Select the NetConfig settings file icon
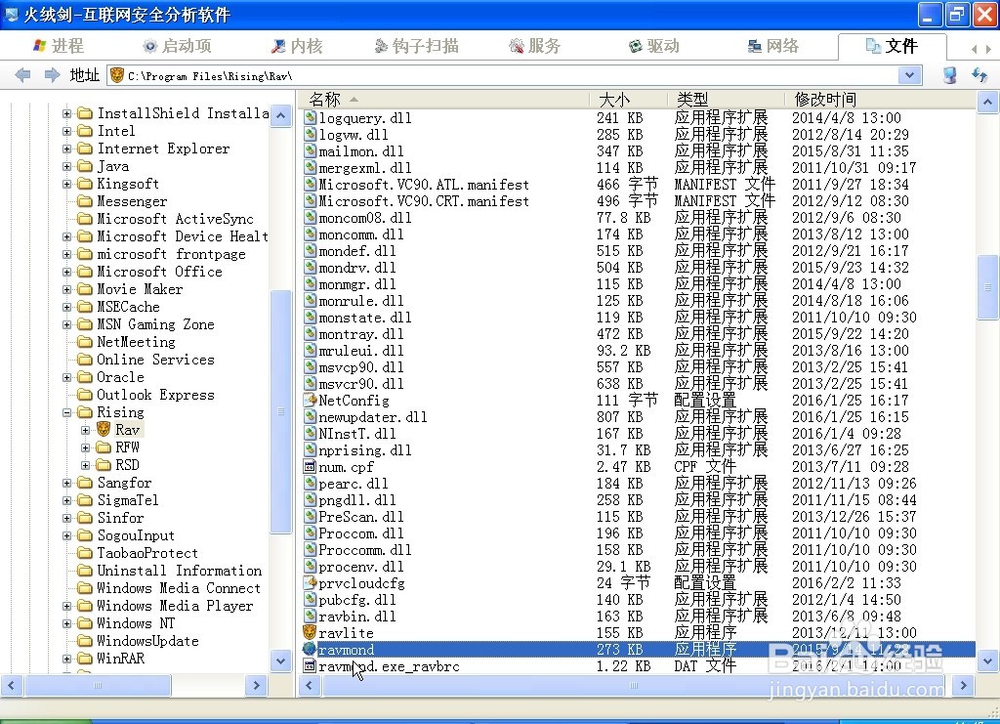Viewport: 1000px width, 724px height. pos(310,400)
